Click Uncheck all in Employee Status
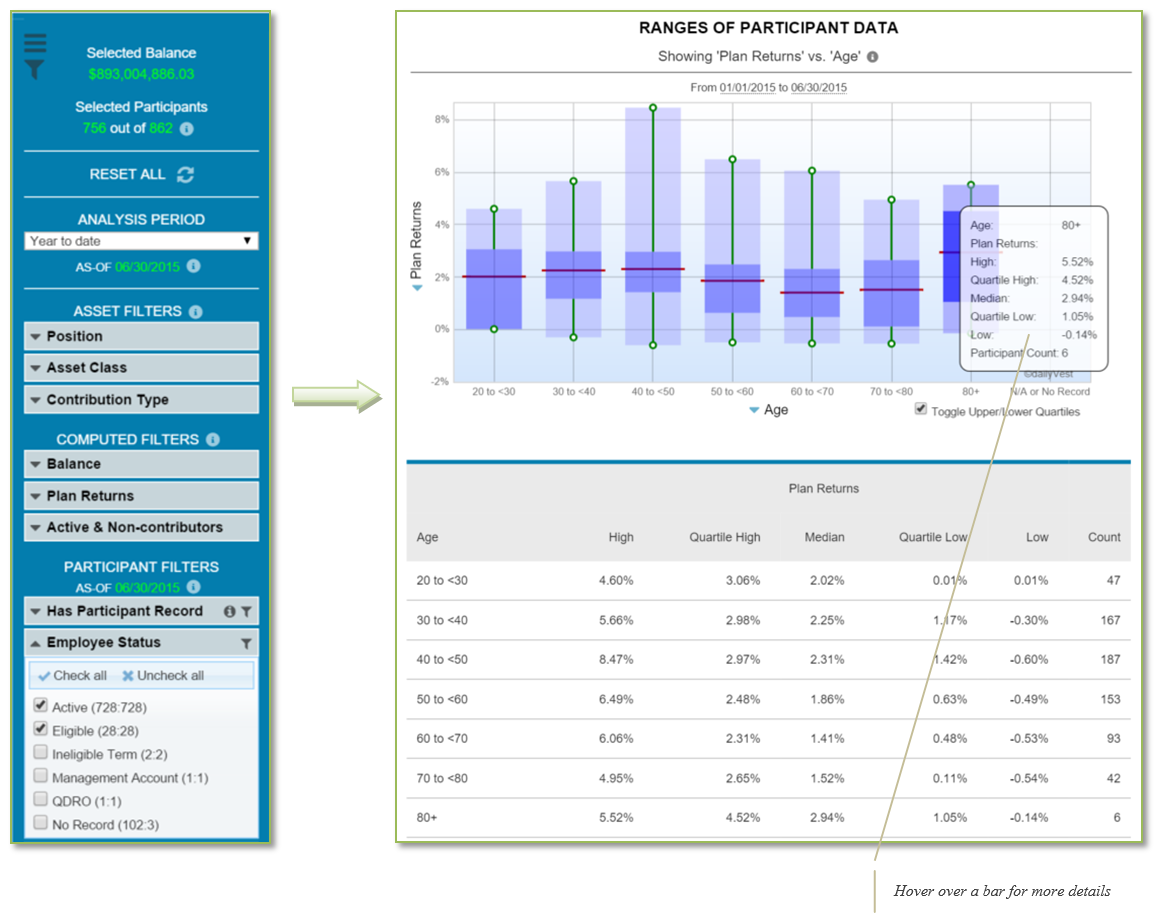The width and height of the screenshot is (1154, 920). pyautogui.click(x=163, y=676)
